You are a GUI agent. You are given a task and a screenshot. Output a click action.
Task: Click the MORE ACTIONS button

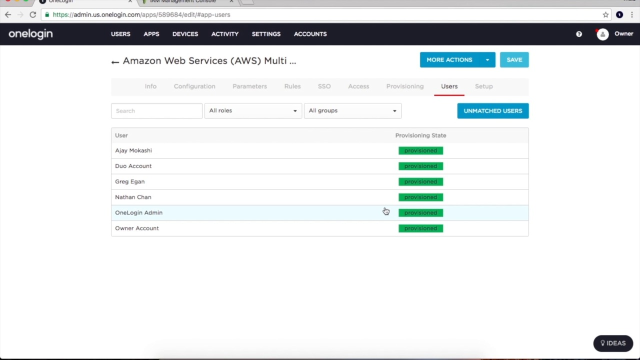point(449,60)
